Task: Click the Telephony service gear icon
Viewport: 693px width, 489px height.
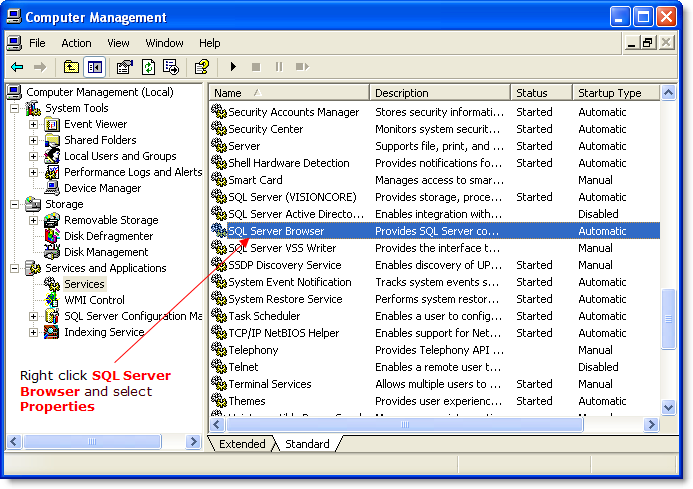Action: pyautogui.click(x=219, y=349)
